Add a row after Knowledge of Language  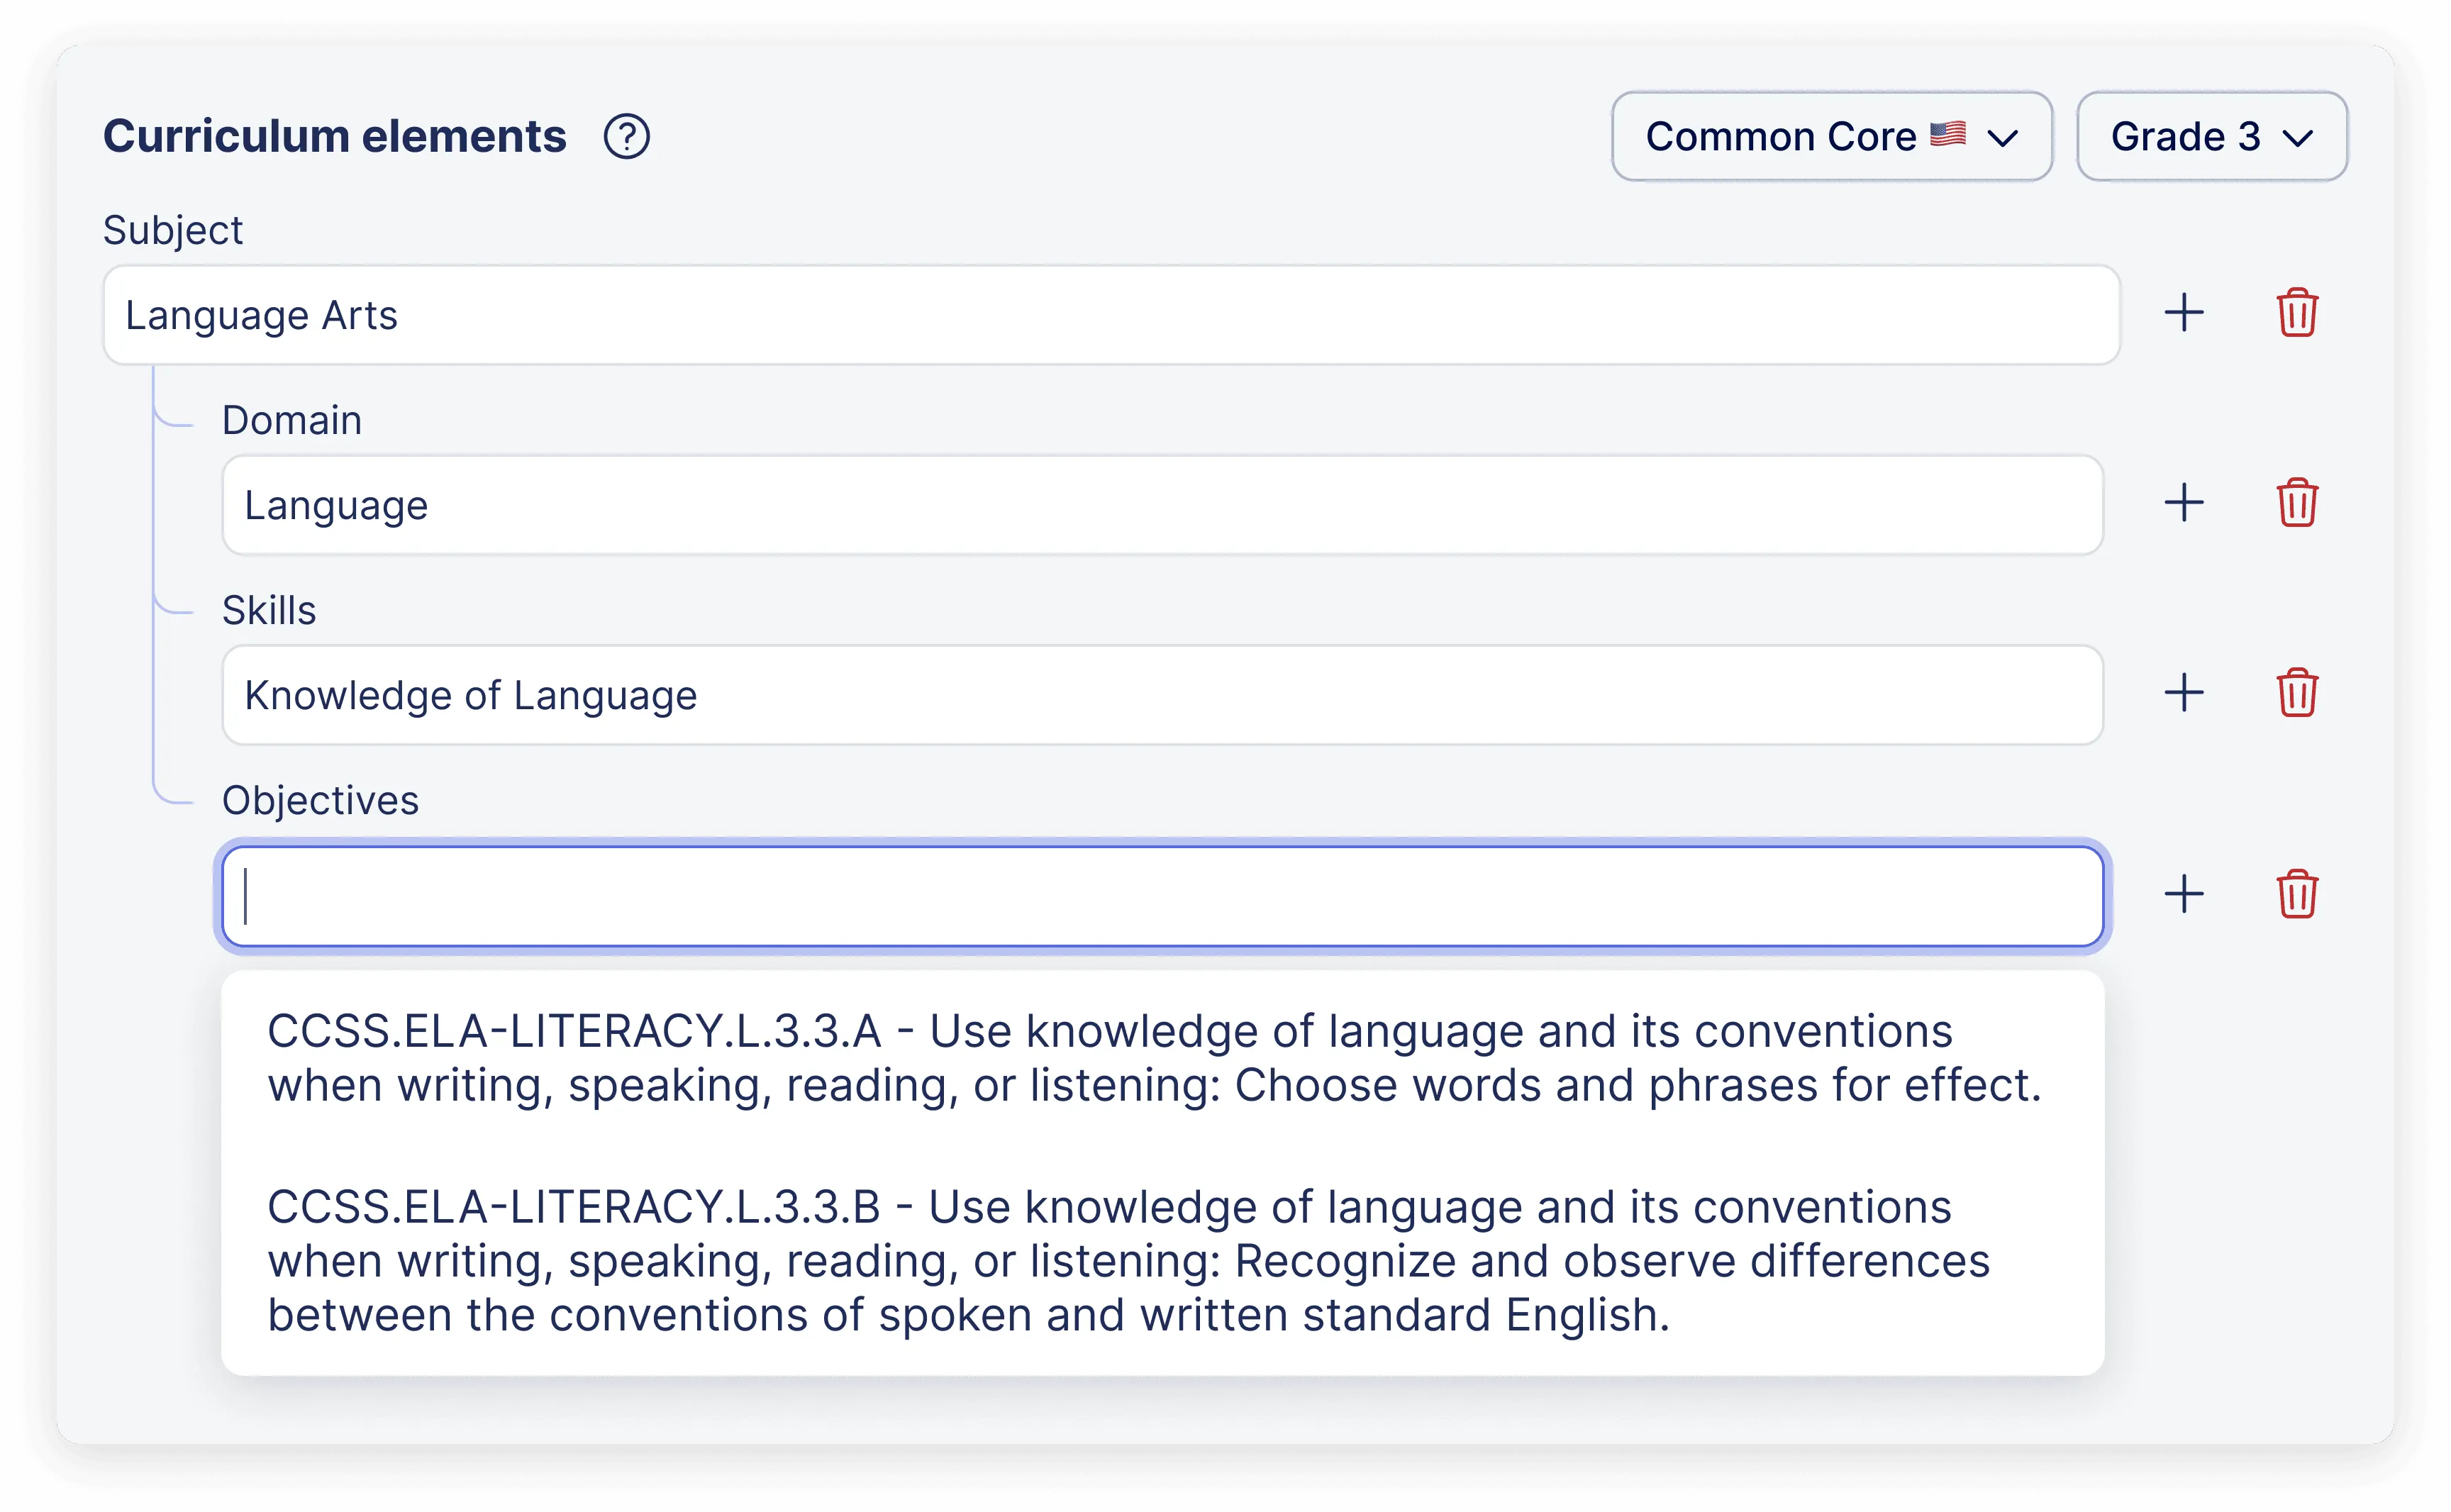click(2184, 693)
